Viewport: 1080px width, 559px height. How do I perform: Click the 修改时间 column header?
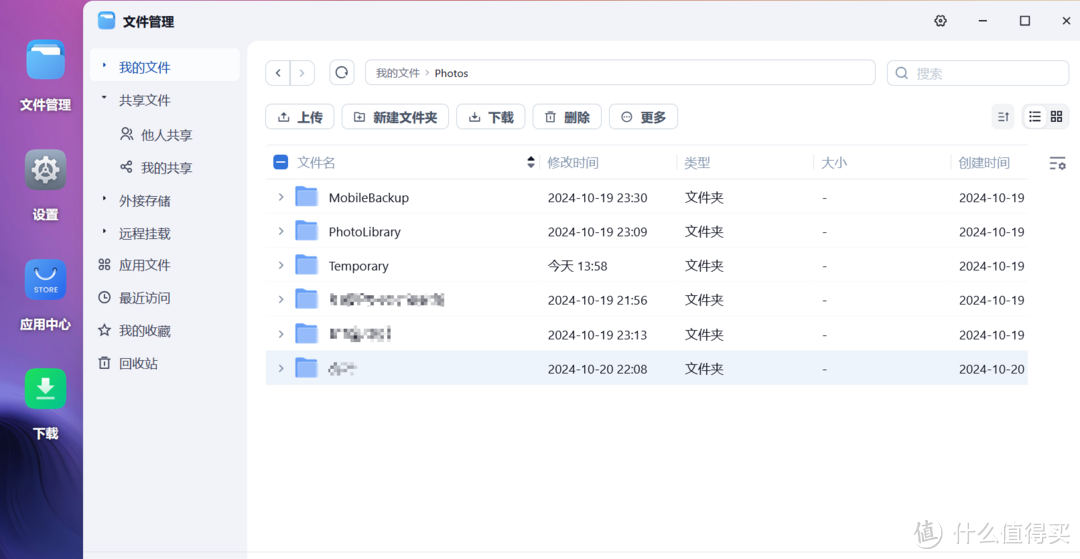coord(573,163)
